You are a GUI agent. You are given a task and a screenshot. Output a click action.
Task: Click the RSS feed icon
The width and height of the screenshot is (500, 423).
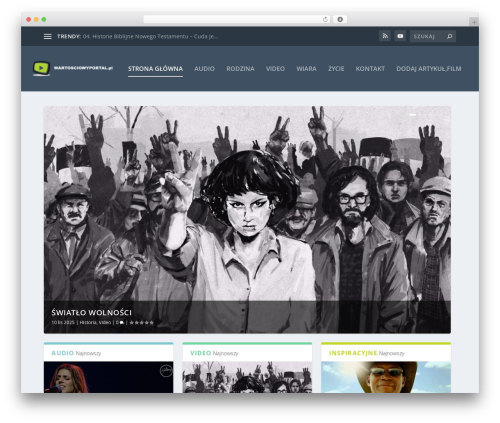tap(385, 36)
